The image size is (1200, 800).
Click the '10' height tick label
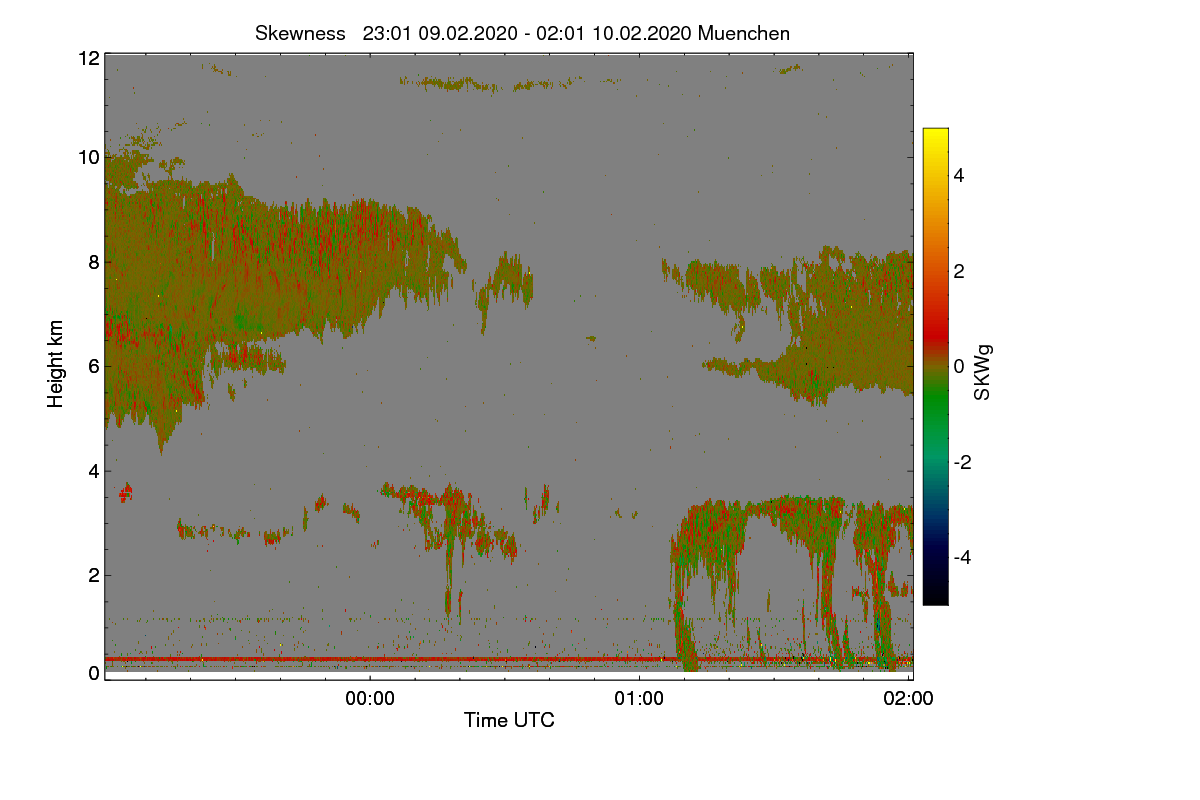[88, 157]
